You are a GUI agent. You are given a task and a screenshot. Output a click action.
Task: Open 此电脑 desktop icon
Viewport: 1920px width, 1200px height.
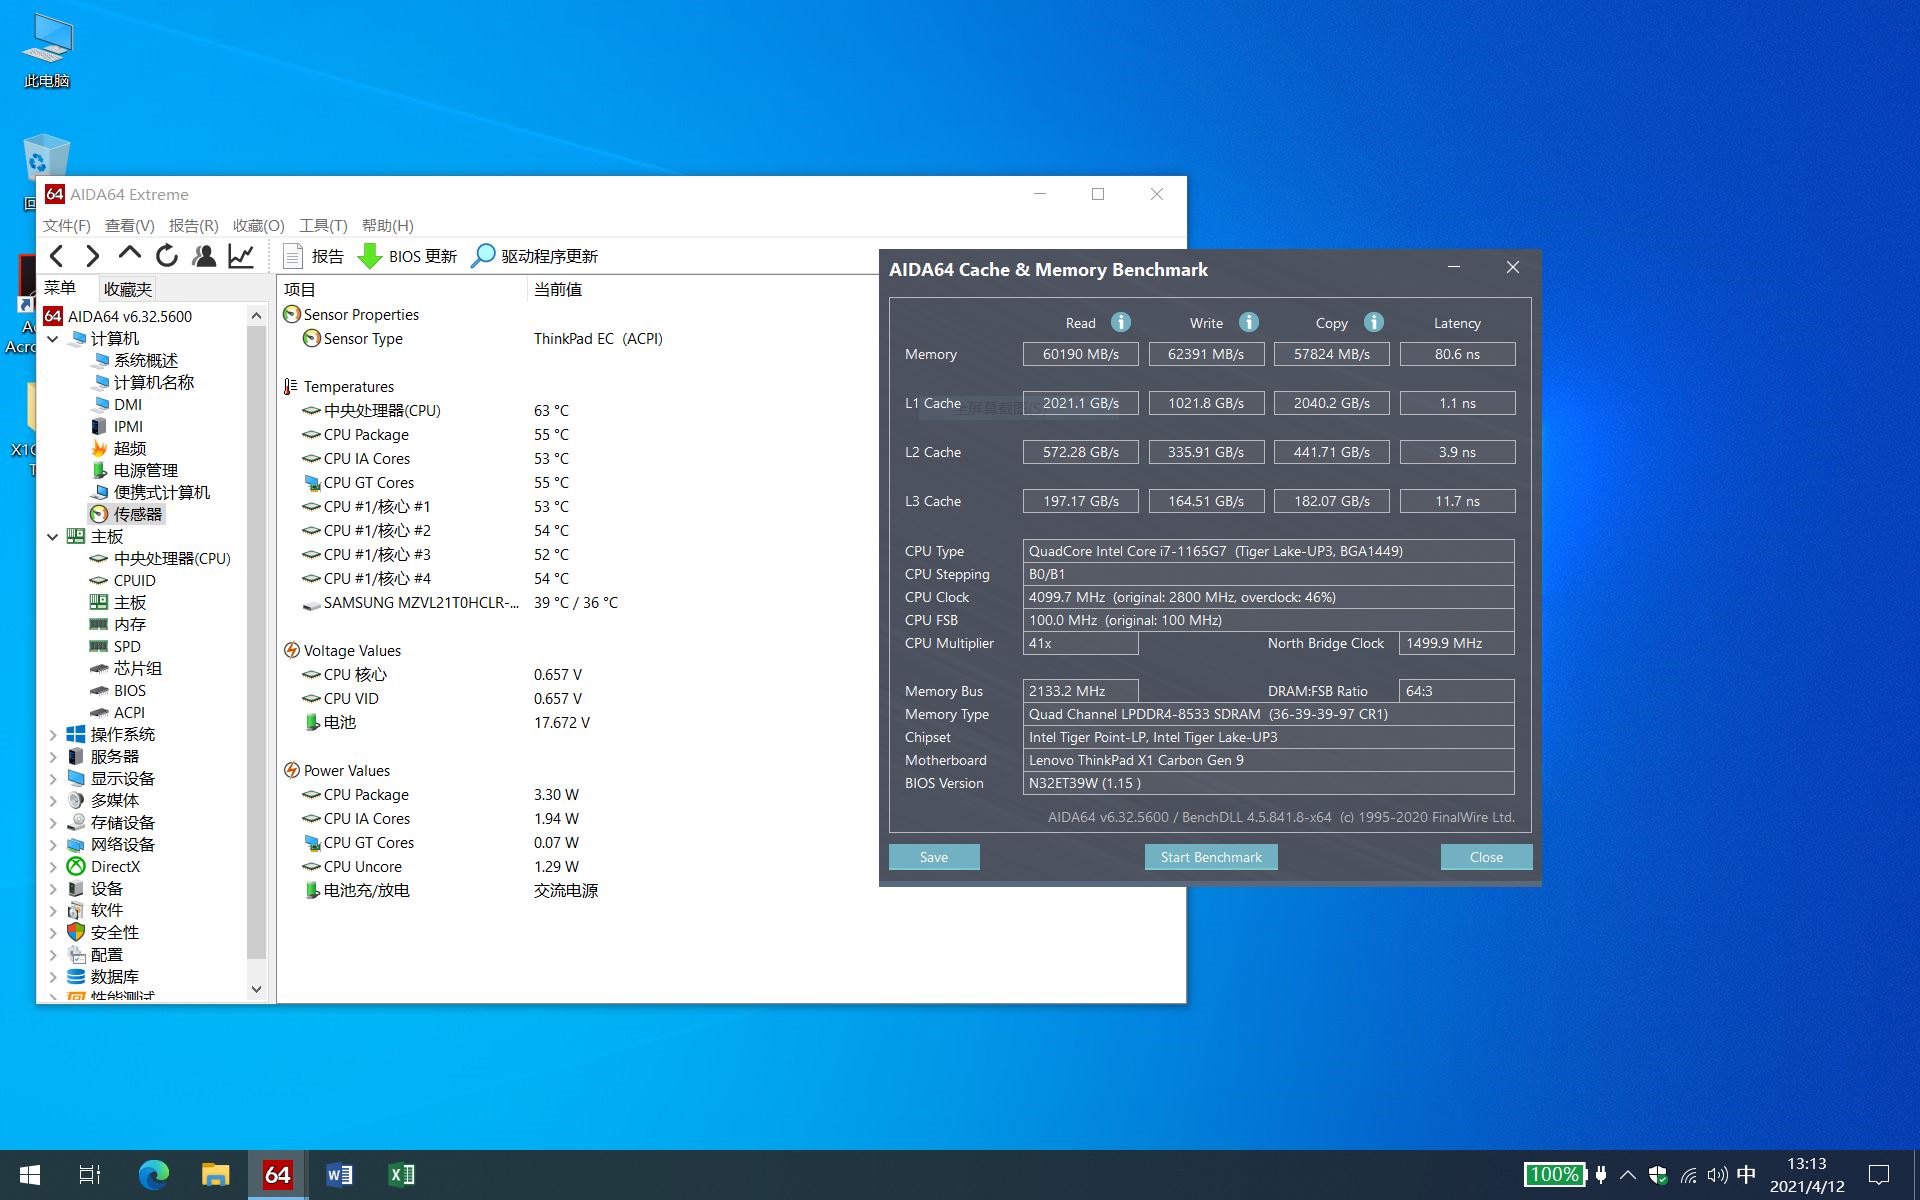47,52
